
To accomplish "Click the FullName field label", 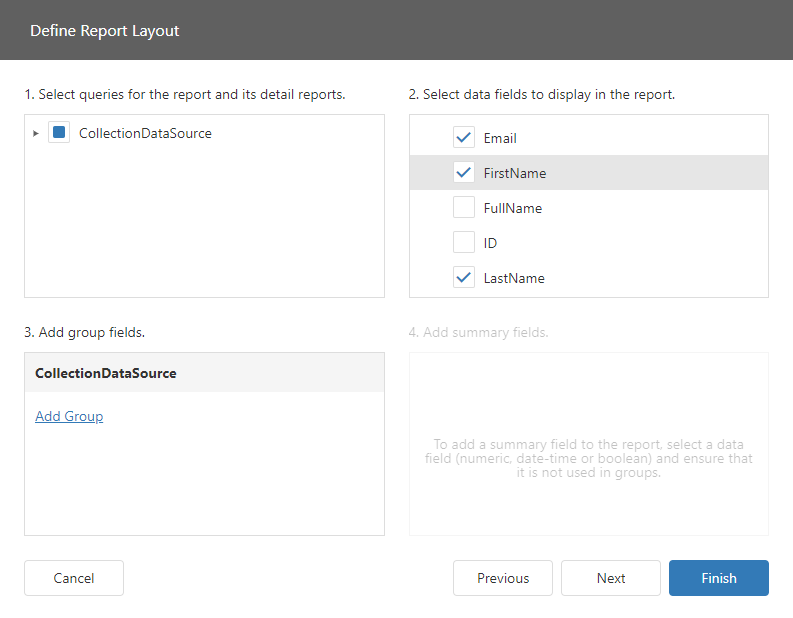I will click(513, 208).
